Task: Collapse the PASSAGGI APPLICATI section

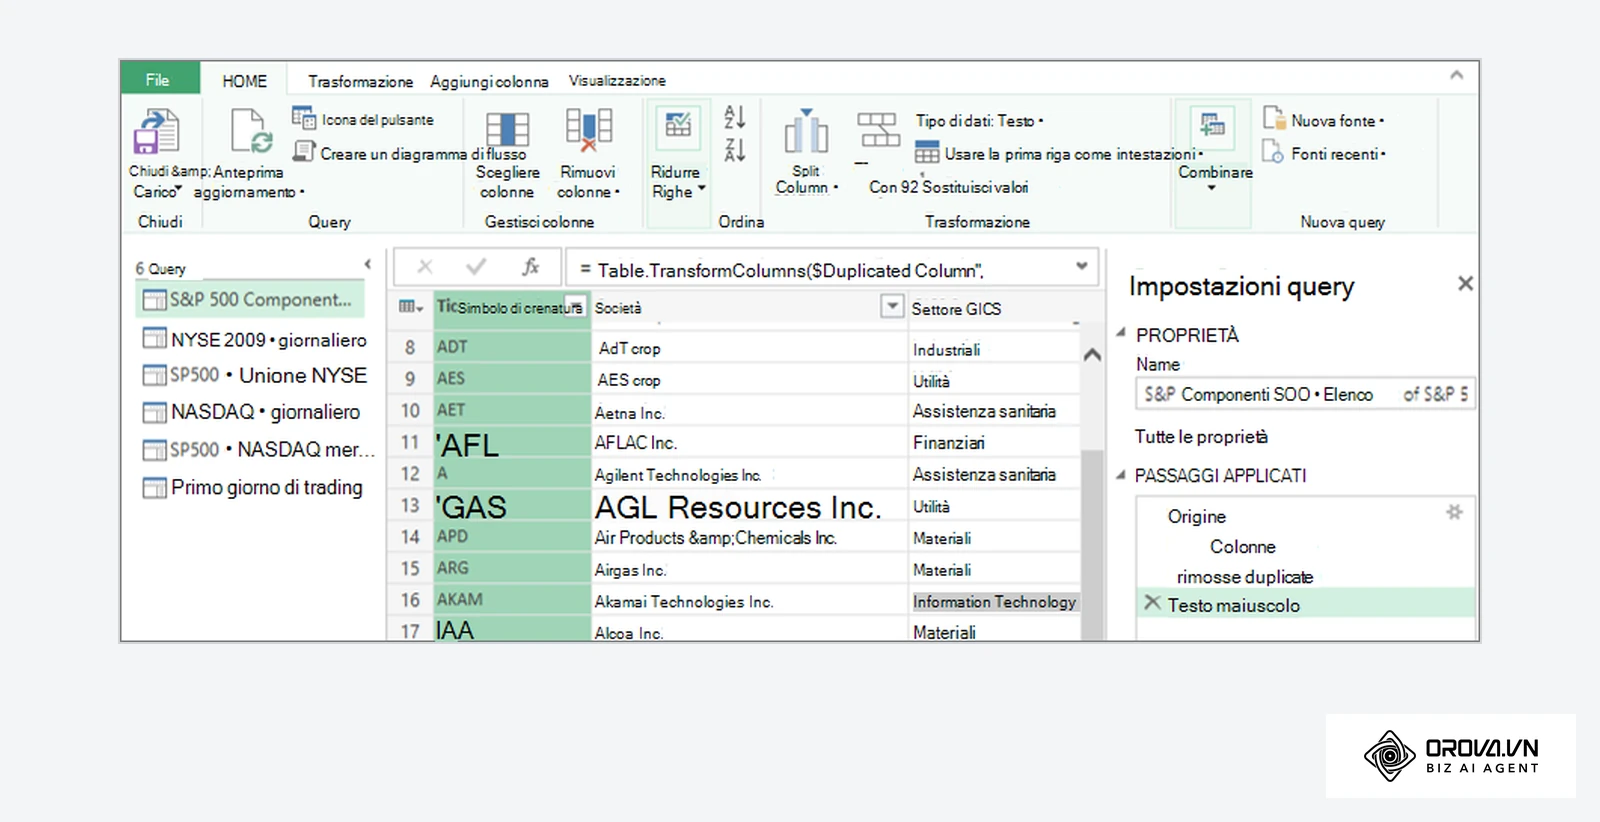Action: click(1121, 474)
